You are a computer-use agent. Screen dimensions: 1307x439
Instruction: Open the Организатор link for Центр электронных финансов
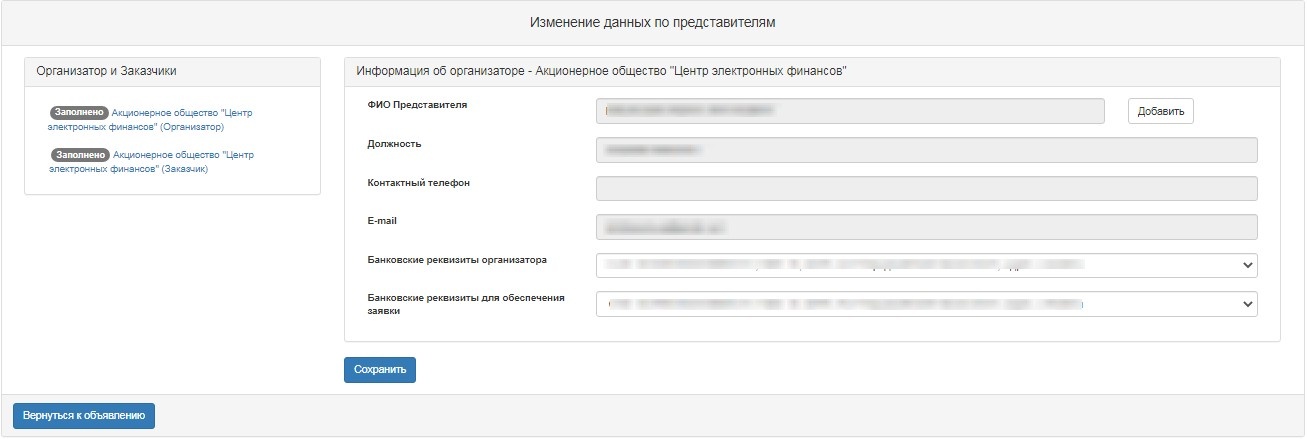150,120
